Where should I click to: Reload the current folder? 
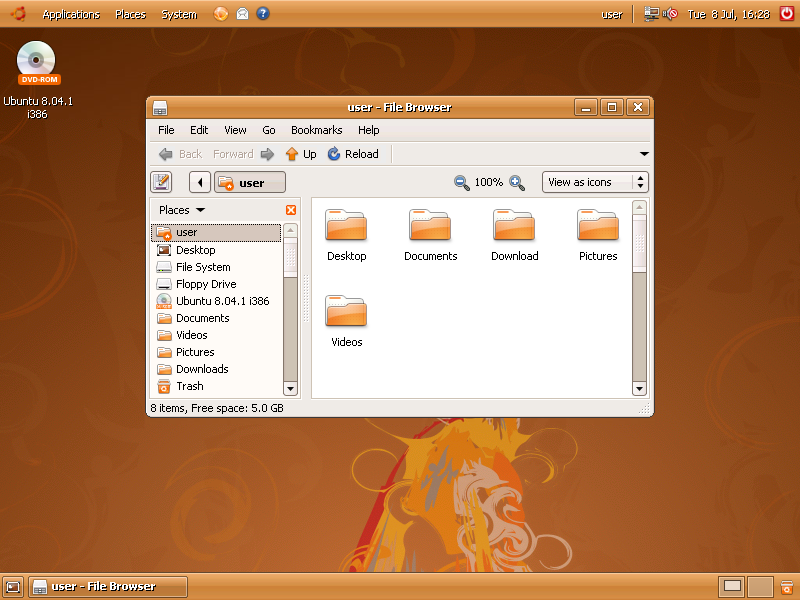pos(353,154)
